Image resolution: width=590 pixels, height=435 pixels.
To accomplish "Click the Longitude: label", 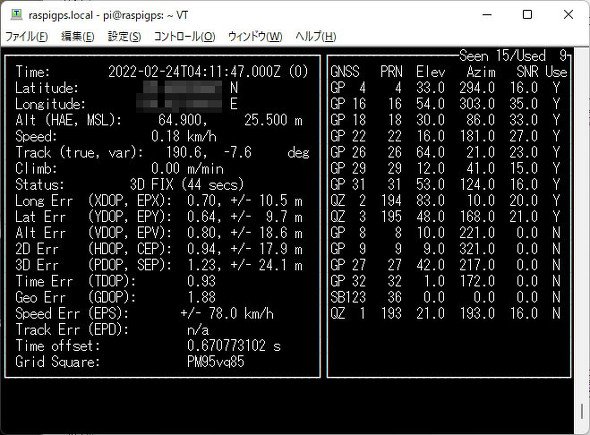I will coord(50,104).
